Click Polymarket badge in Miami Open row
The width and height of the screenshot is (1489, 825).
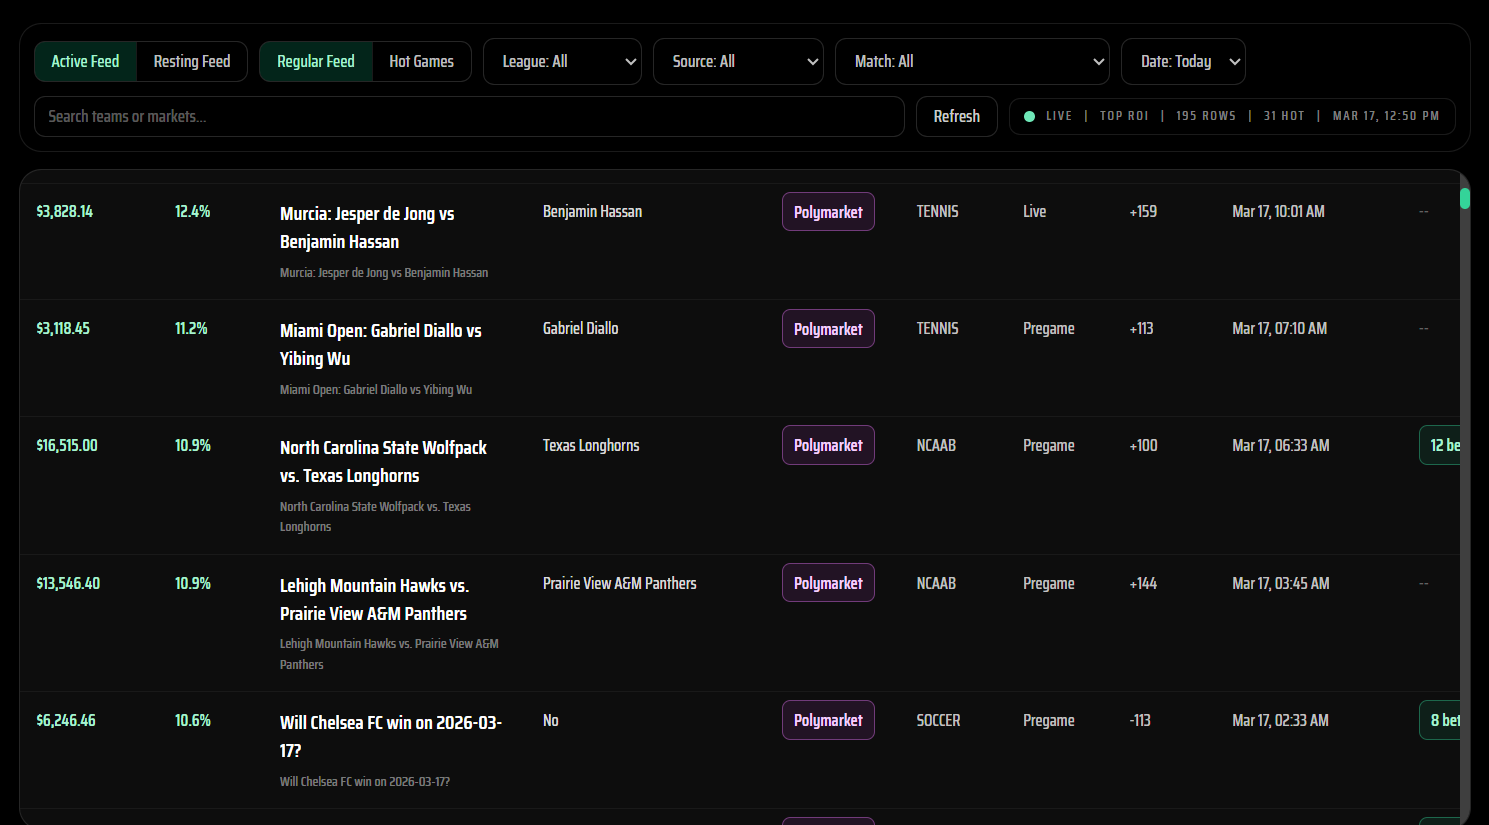pyautogui.click(x=828, y=329)
